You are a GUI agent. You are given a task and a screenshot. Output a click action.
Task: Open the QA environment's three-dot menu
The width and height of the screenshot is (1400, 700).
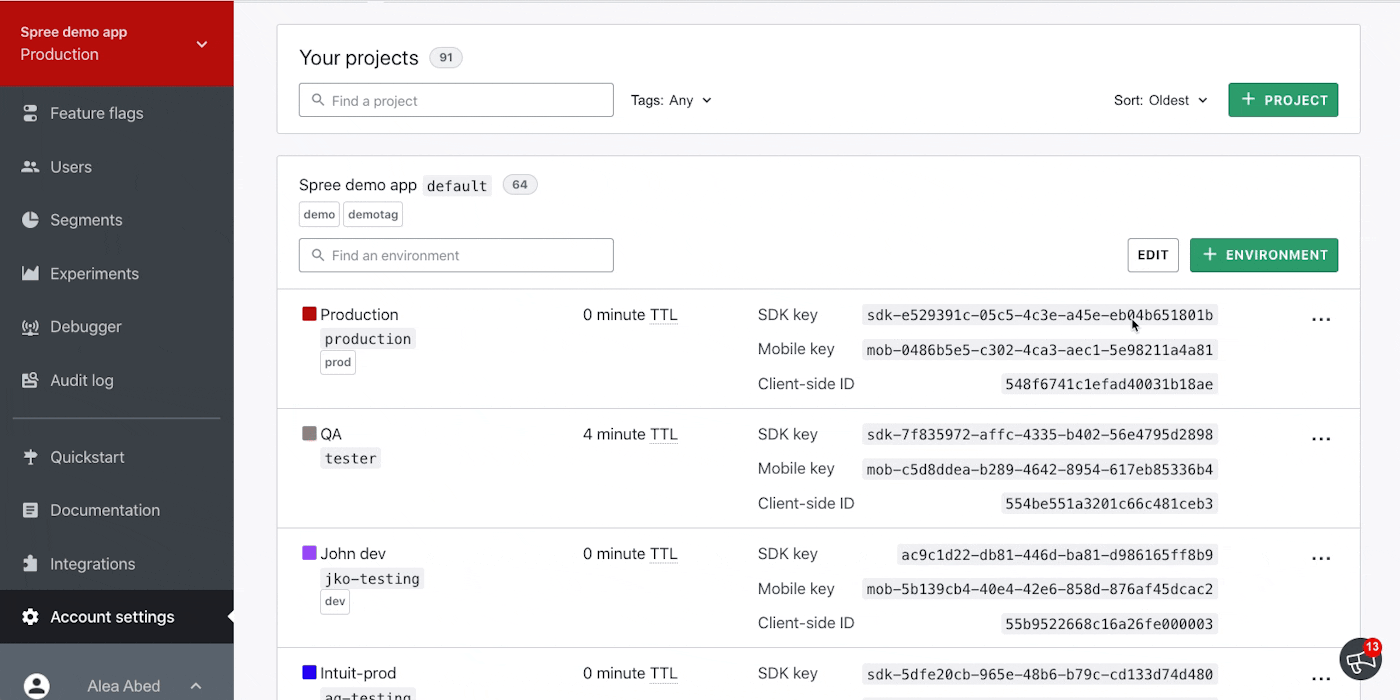coord(1321,439)
